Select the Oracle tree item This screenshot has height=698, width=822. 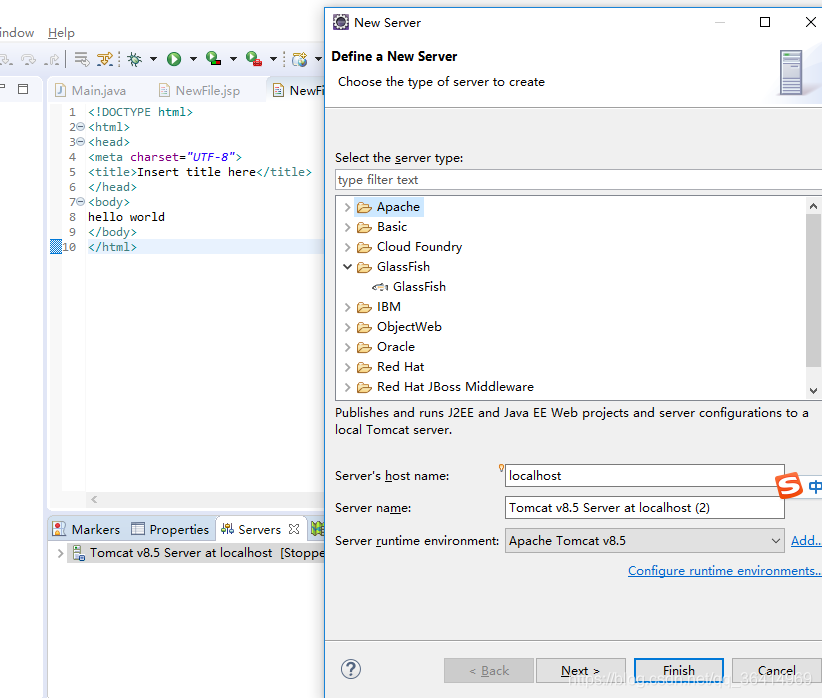point(396,347)
